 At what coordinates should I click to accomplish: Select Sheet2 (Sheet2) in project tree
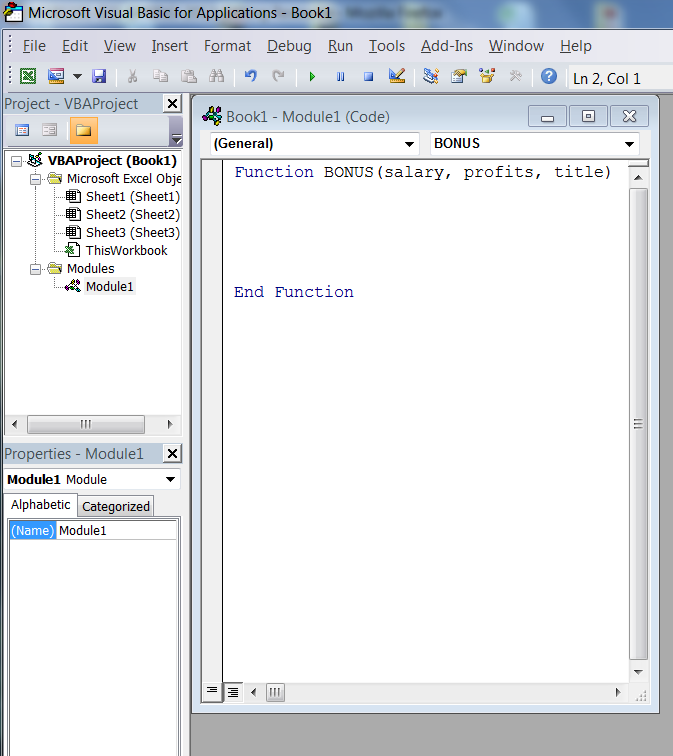click(133, 215)
